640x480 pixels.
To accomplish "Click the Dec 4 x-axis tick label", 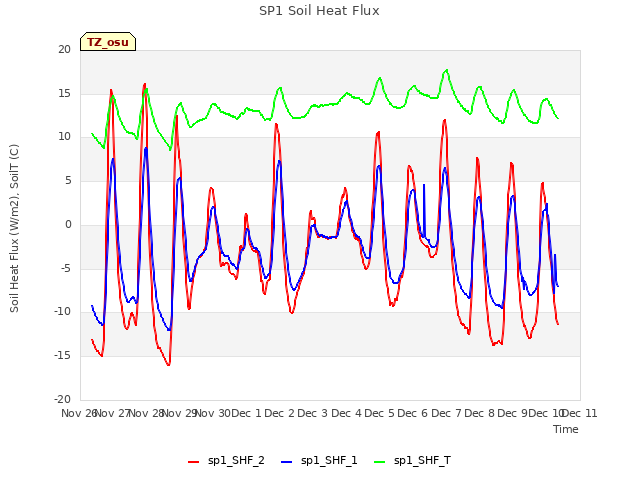I will (346, 413).
